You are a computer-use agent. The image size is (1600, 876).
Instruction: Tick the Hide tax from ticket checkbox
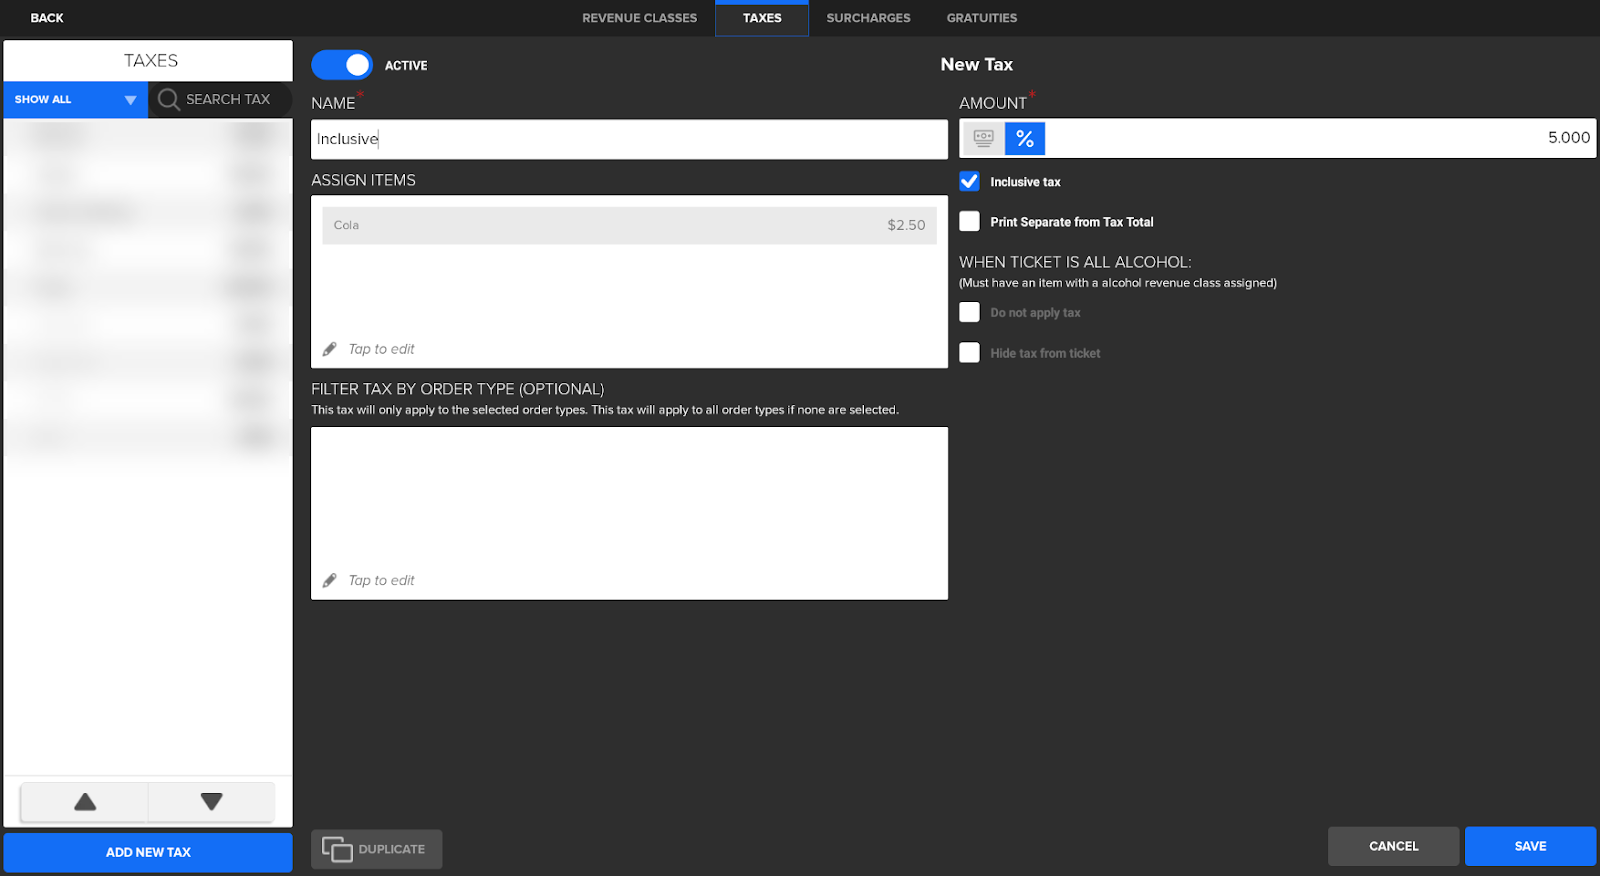[969, 353]
